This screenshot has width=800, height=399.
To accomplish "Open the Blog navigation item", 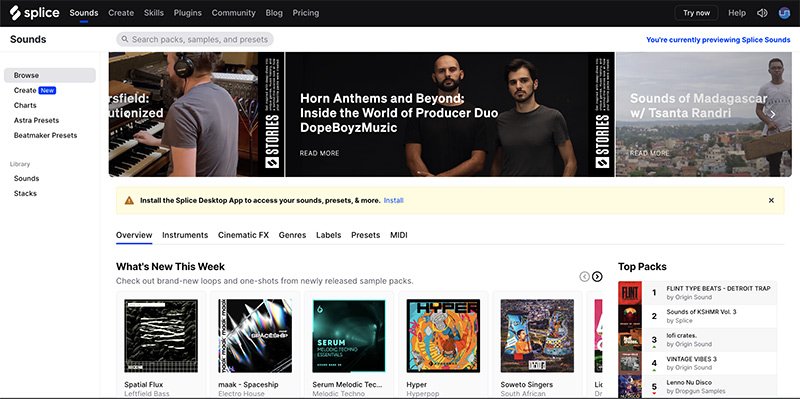I will [x=274, y=13].
